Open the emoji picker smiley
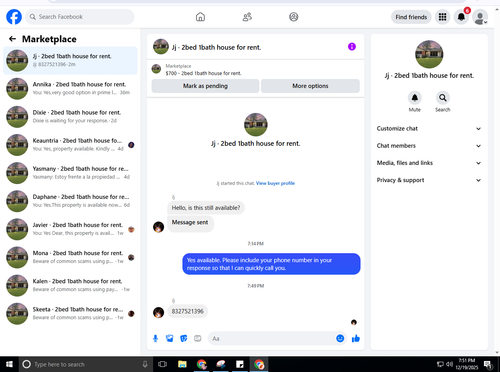This screenshot has height=372, width=500. [340, 338]
